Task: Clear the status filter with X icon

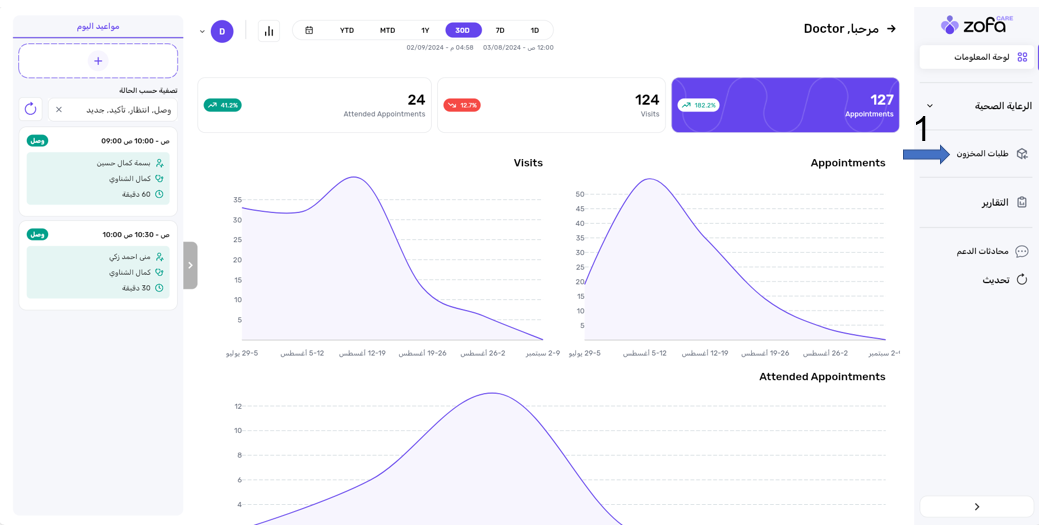Action: pos(59,110)
